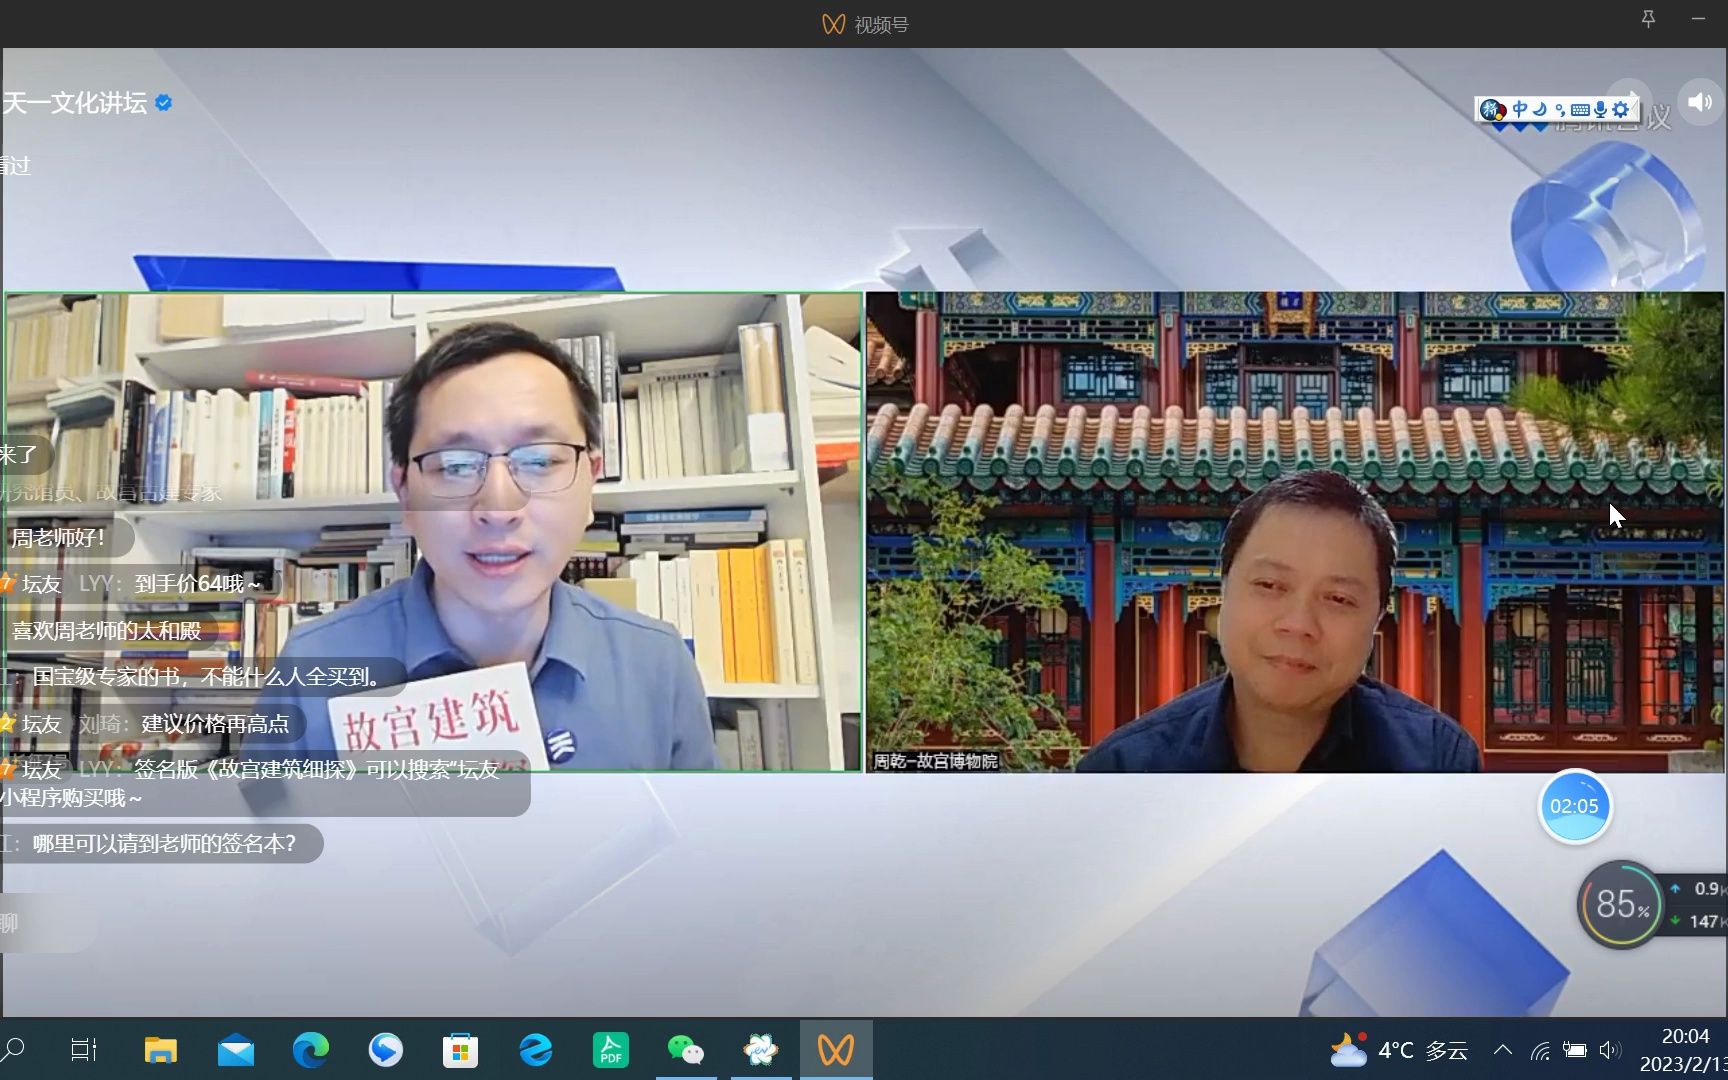The width and height of the screenshot is (1728, 1080).
Task: Click the 周乾–故宫博物院 name label
Action: tap(936, 761)
